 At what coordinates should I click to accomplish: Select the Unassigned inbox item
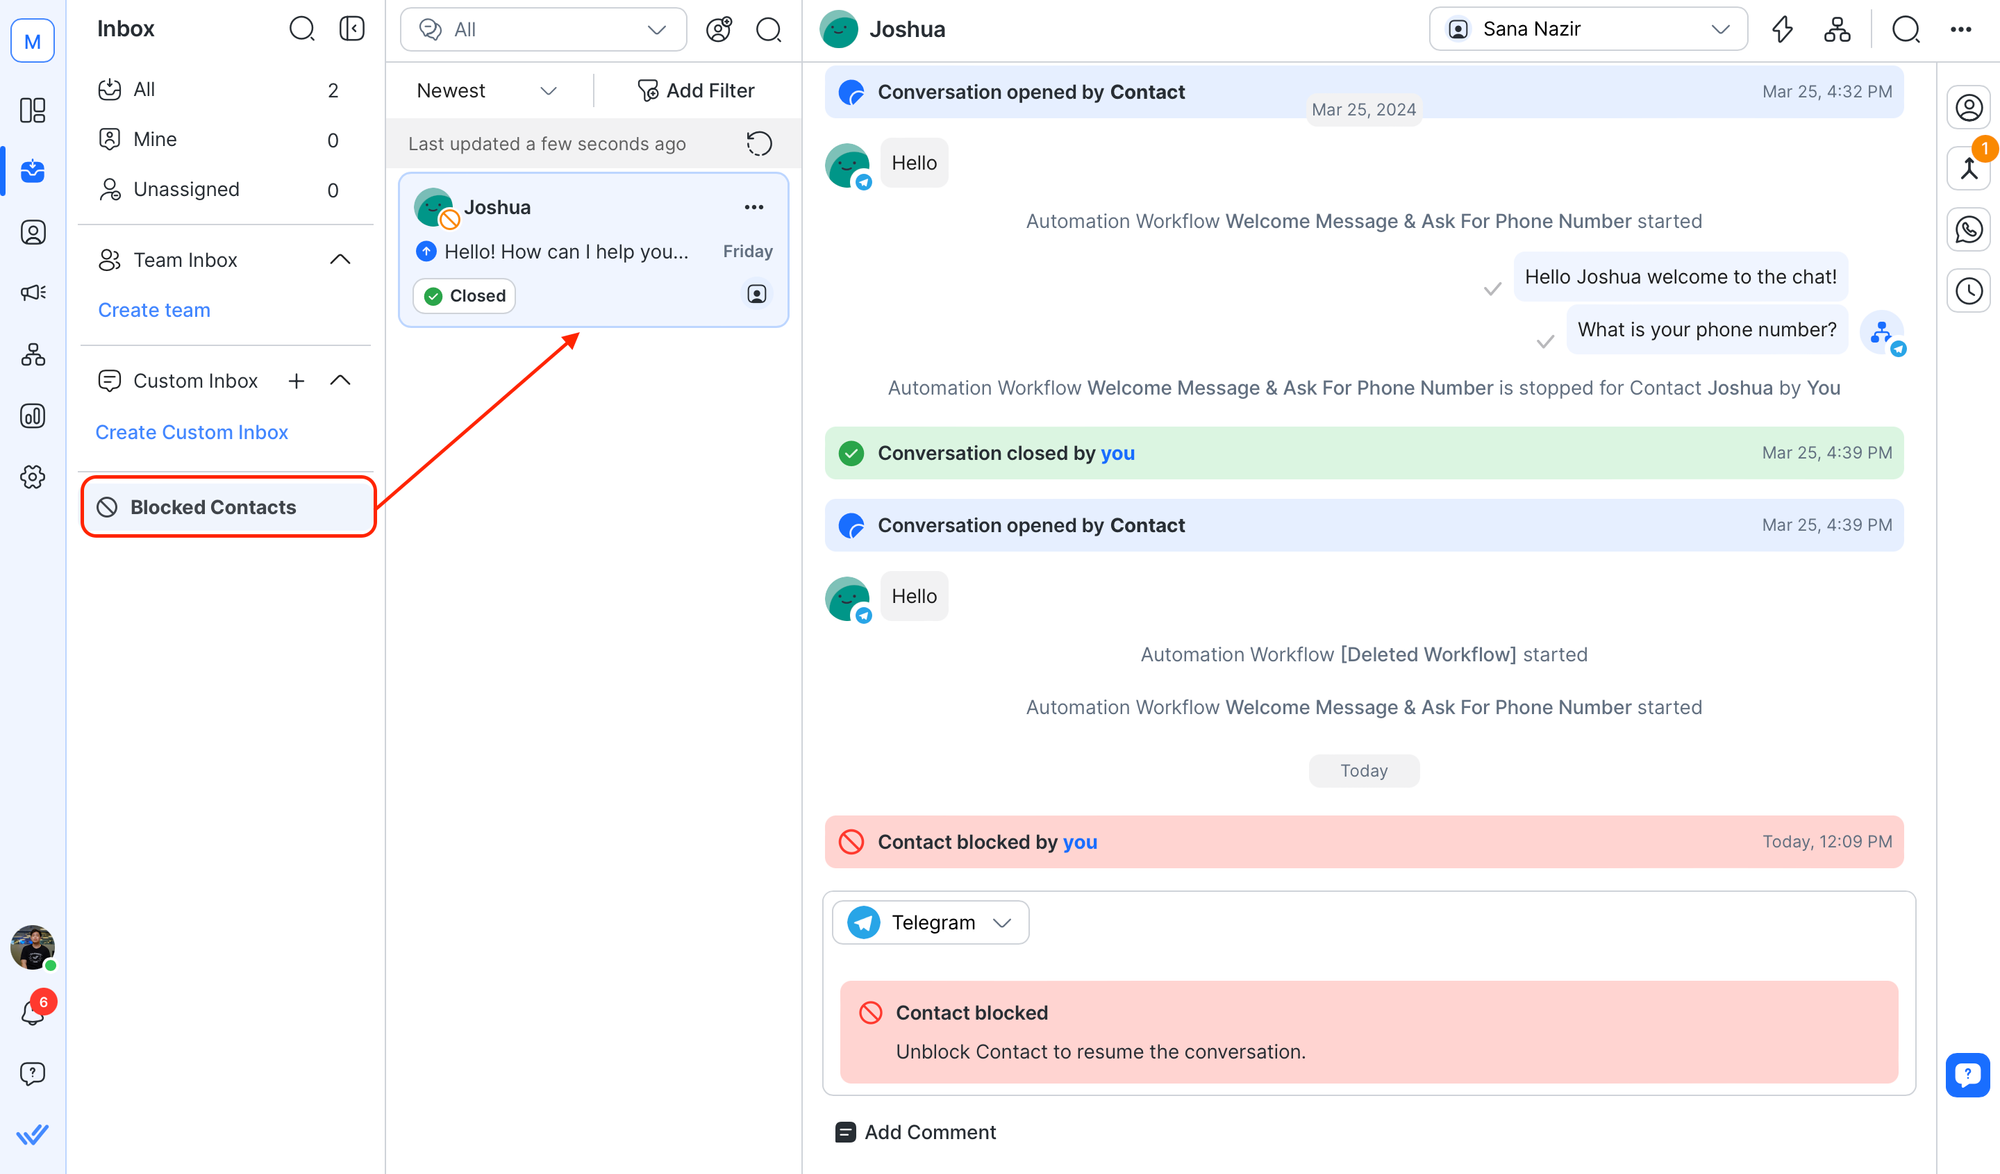(187, 190)
